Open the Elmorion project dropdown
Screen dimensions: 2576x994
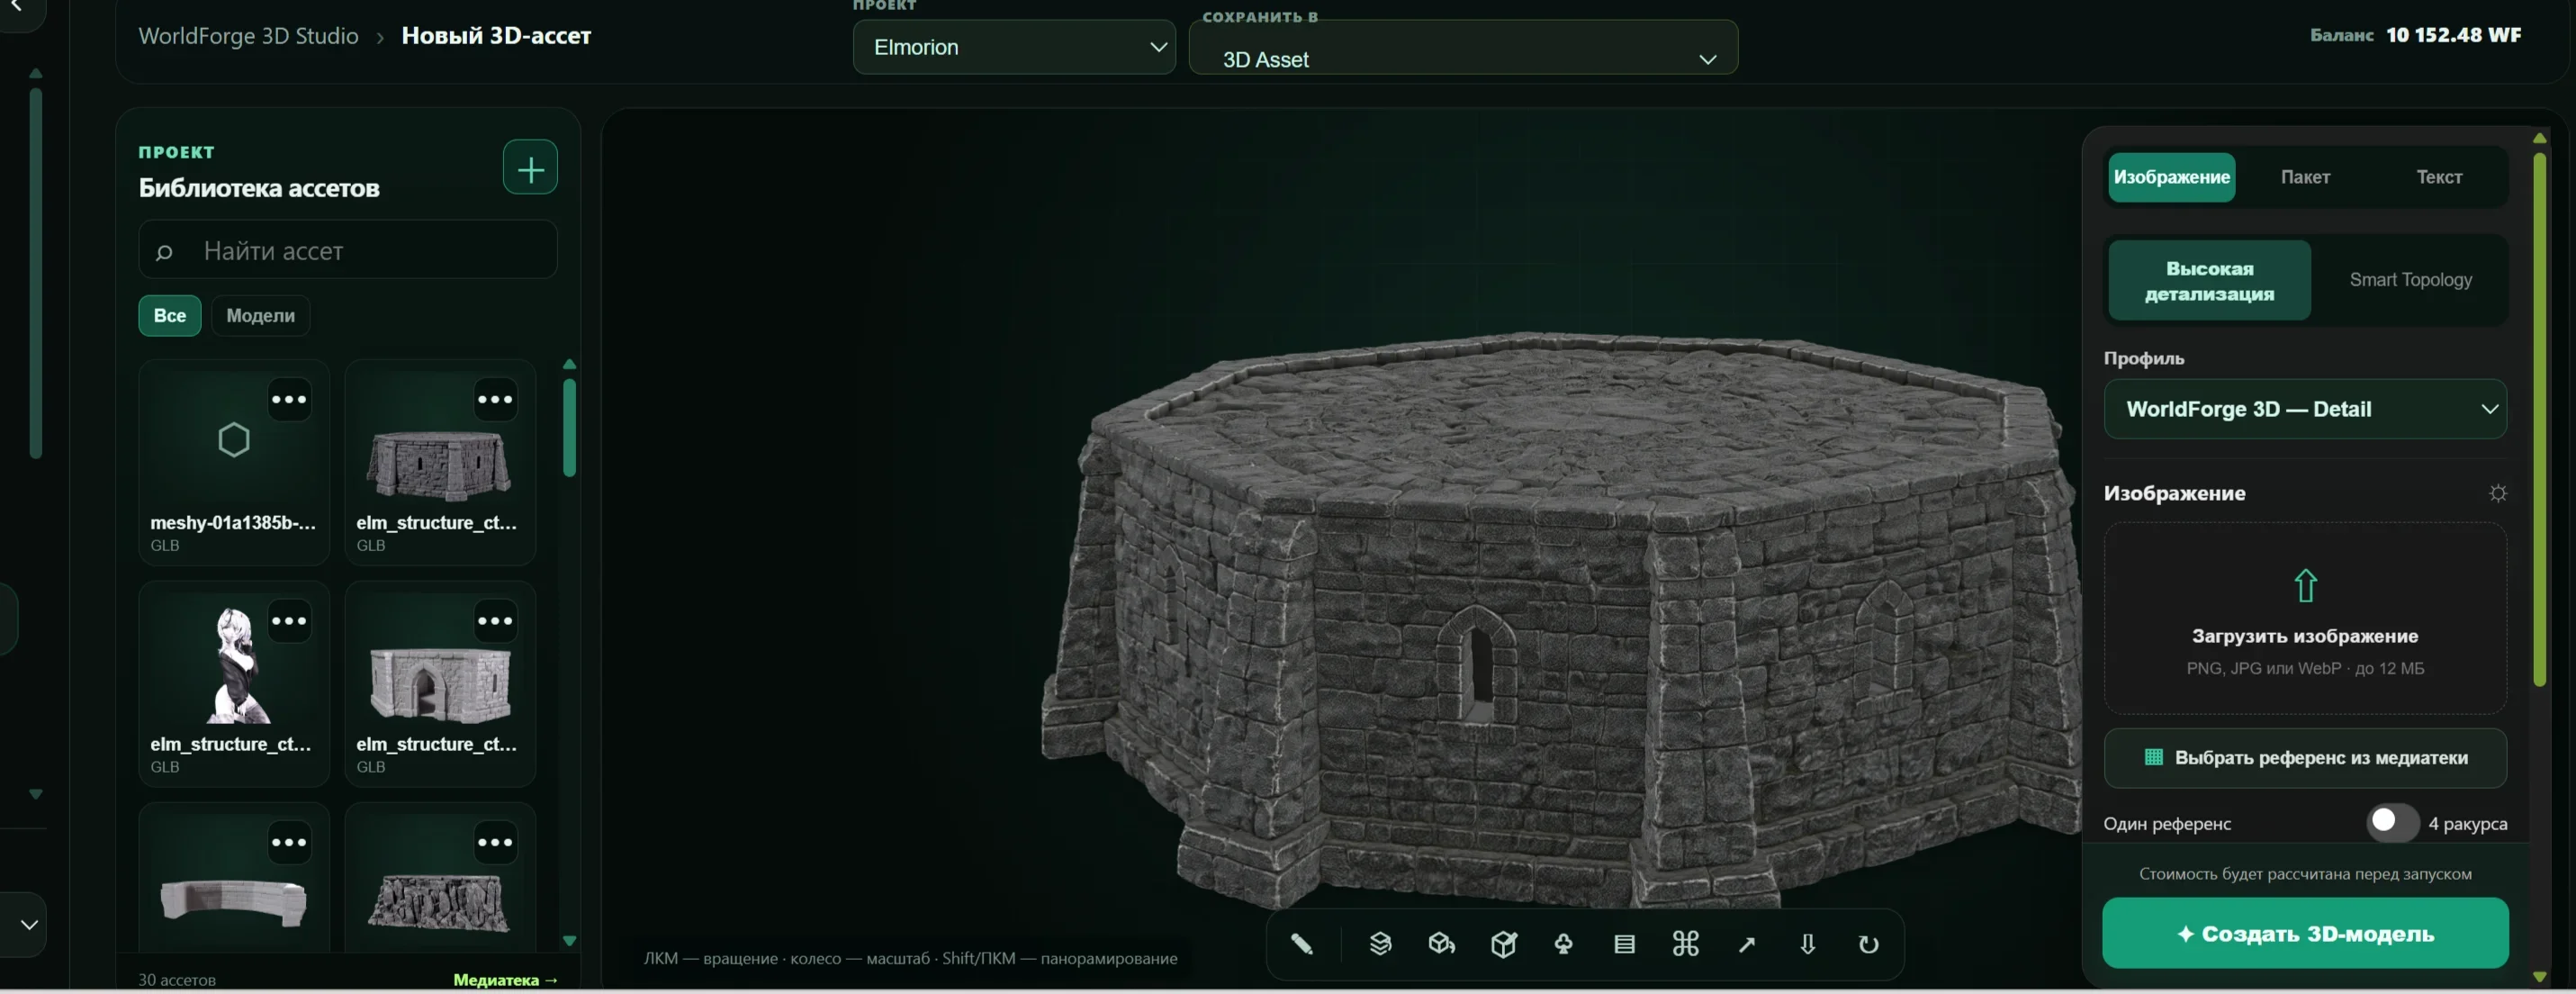pyautogui.click(x=1014, y=47)
